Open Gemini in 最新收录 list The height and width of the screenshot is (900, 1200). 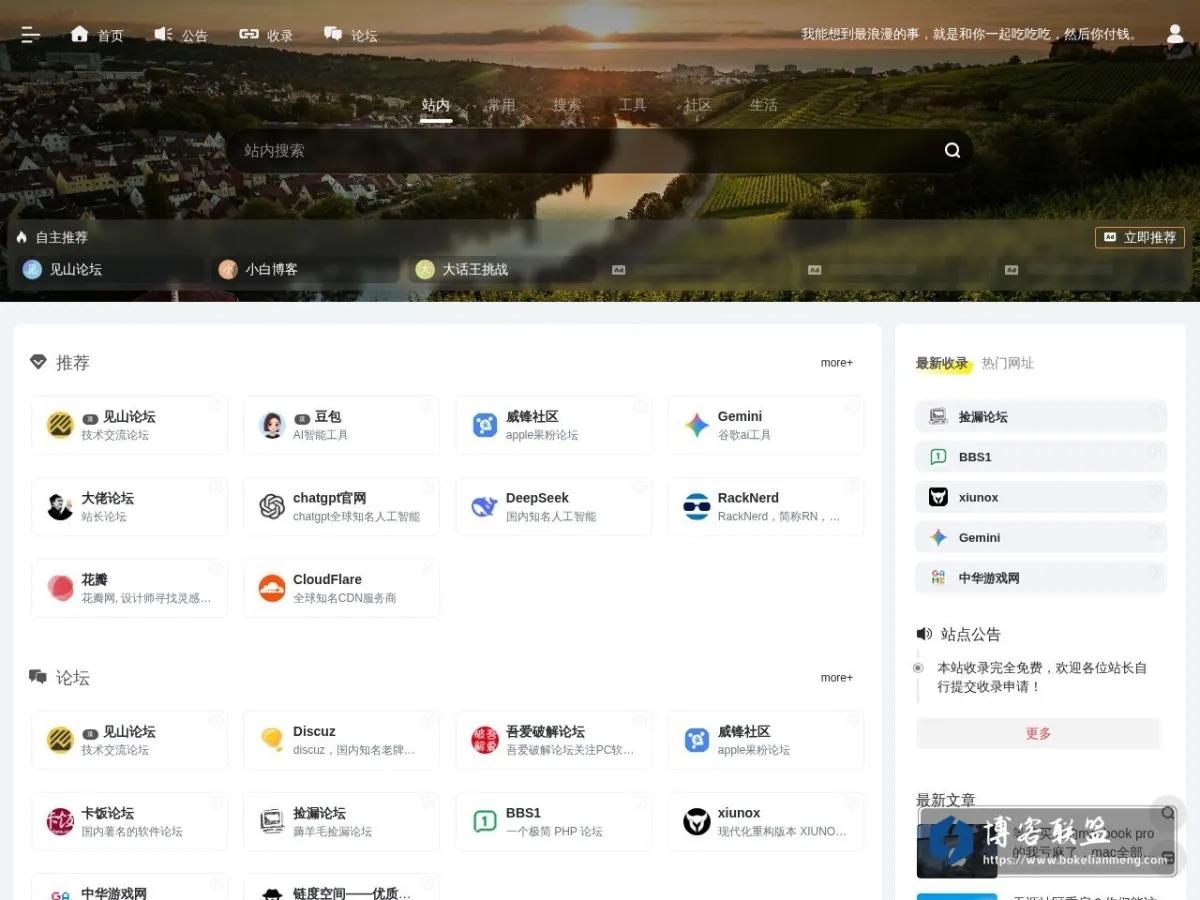(1041, 537)
